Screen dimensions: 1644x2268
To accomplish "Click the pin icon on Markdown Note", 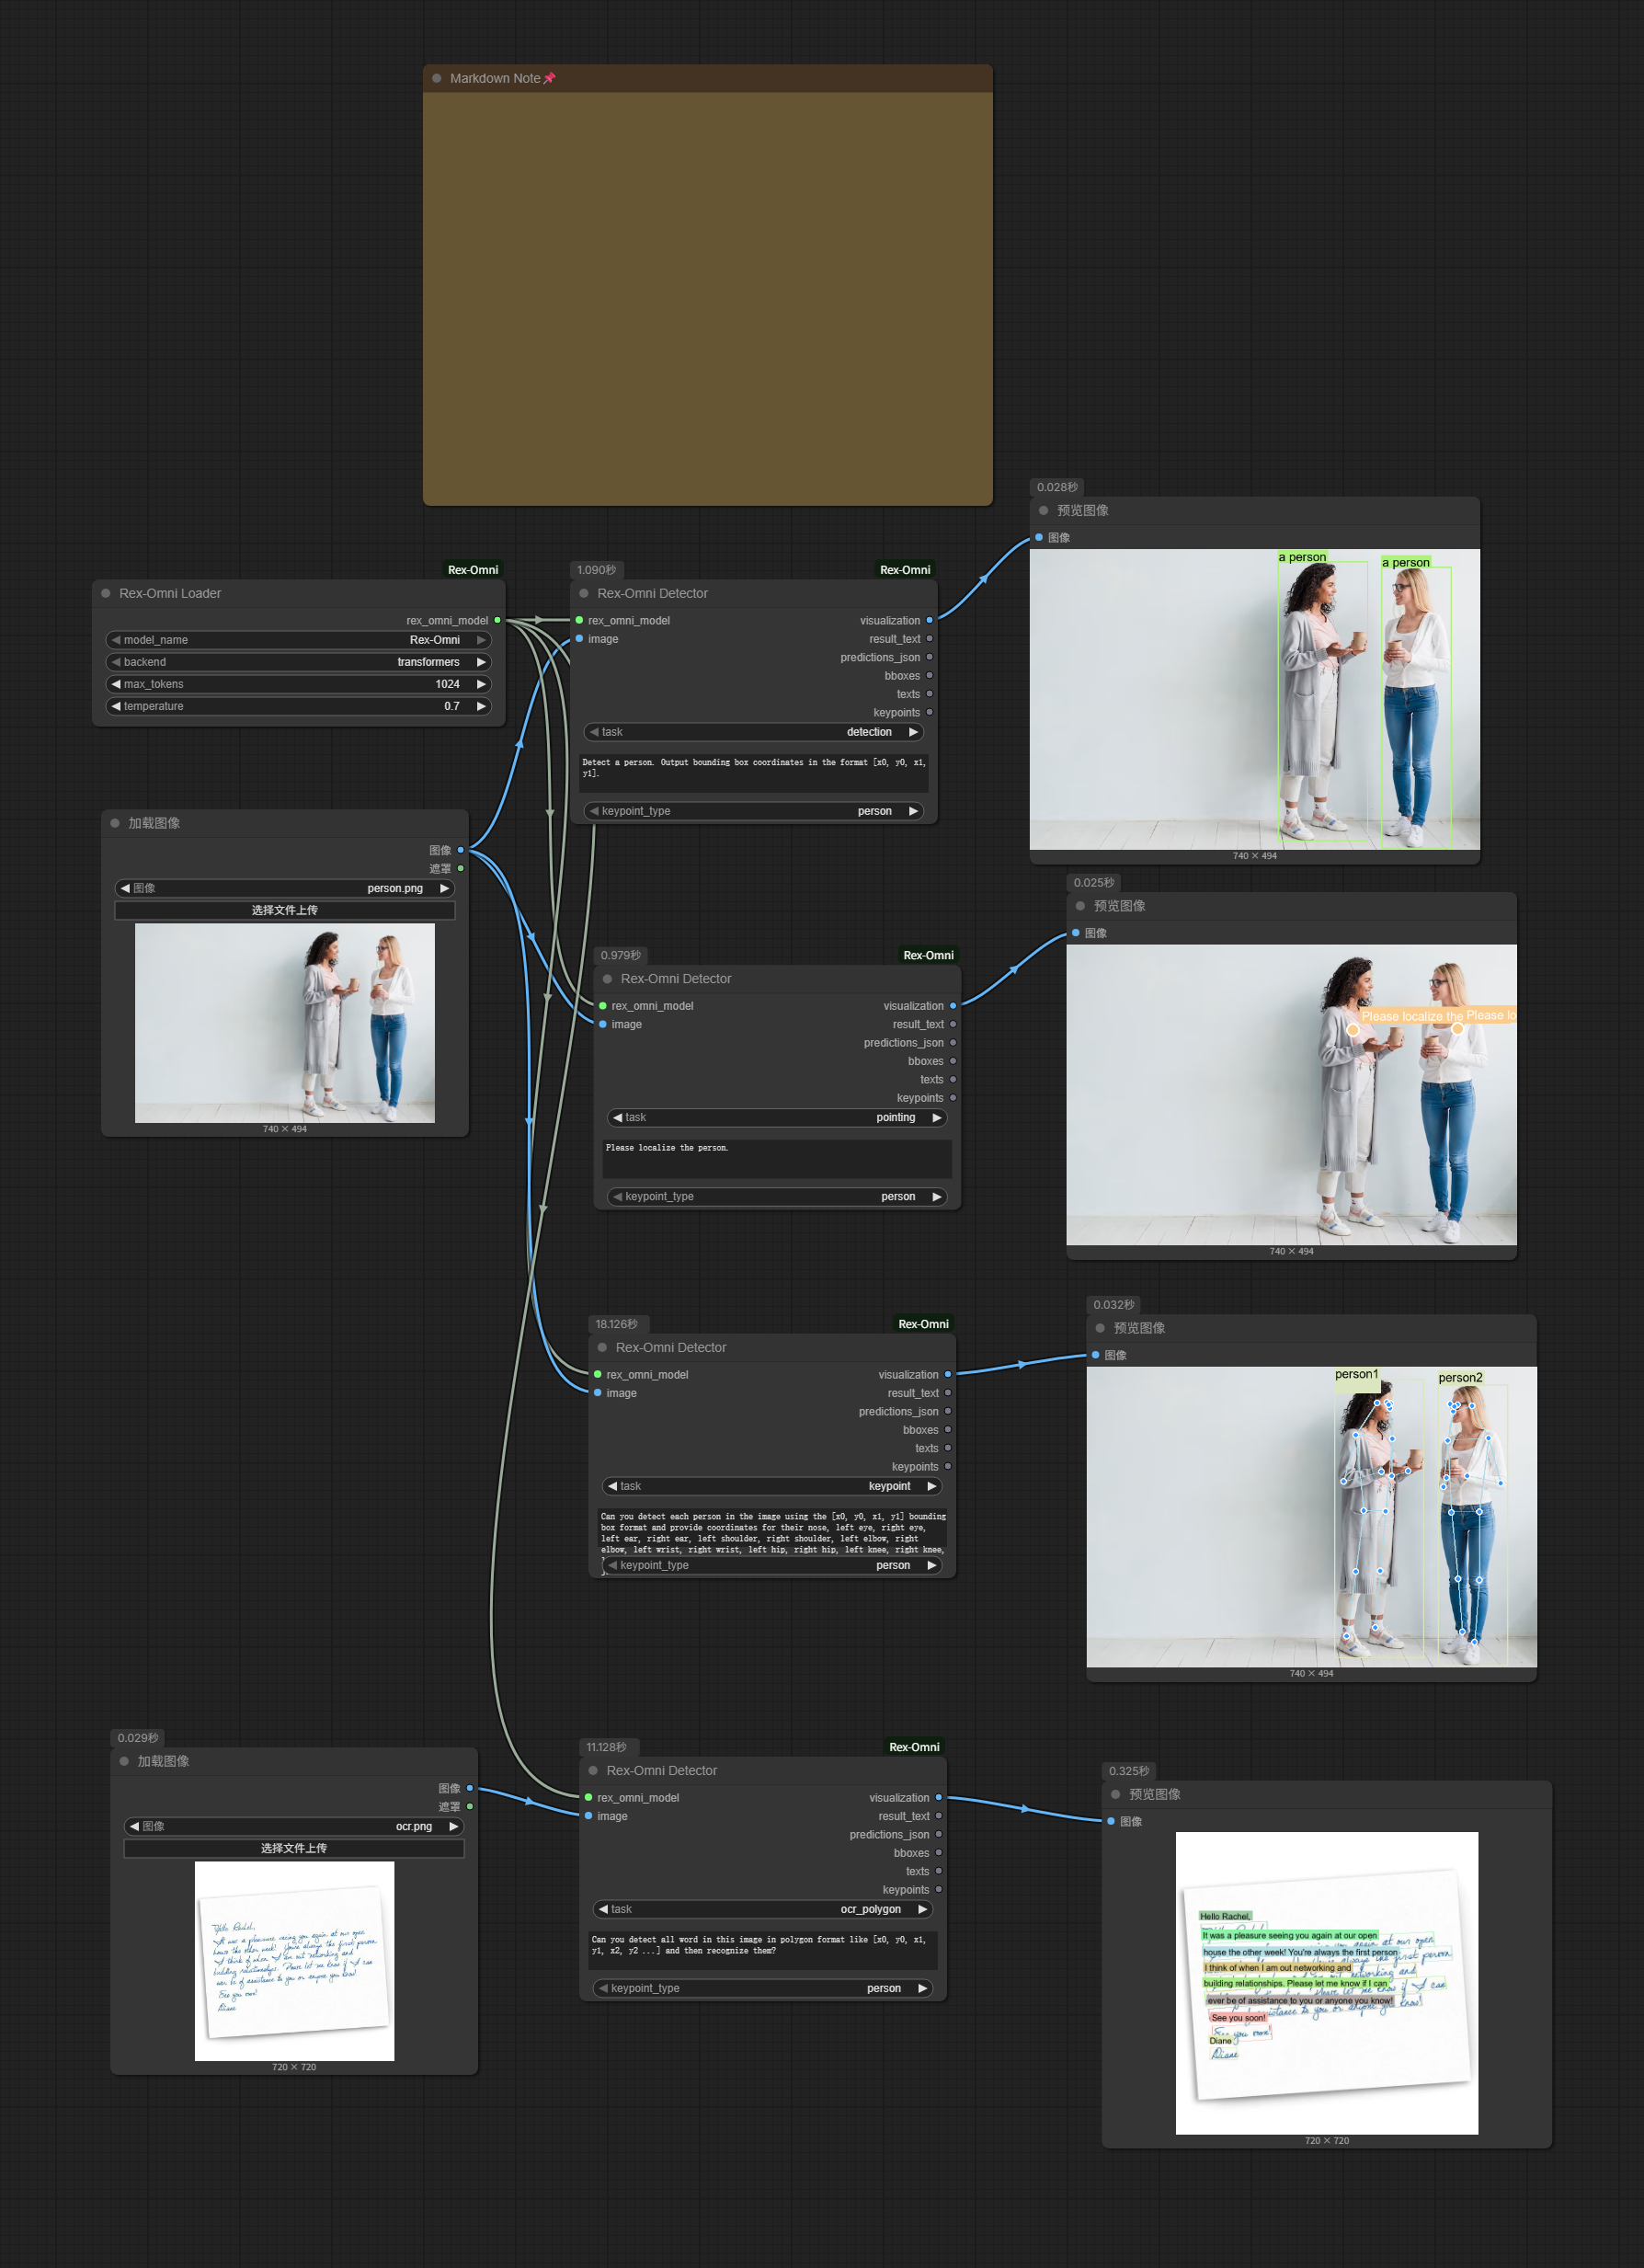I will [549, 78].
